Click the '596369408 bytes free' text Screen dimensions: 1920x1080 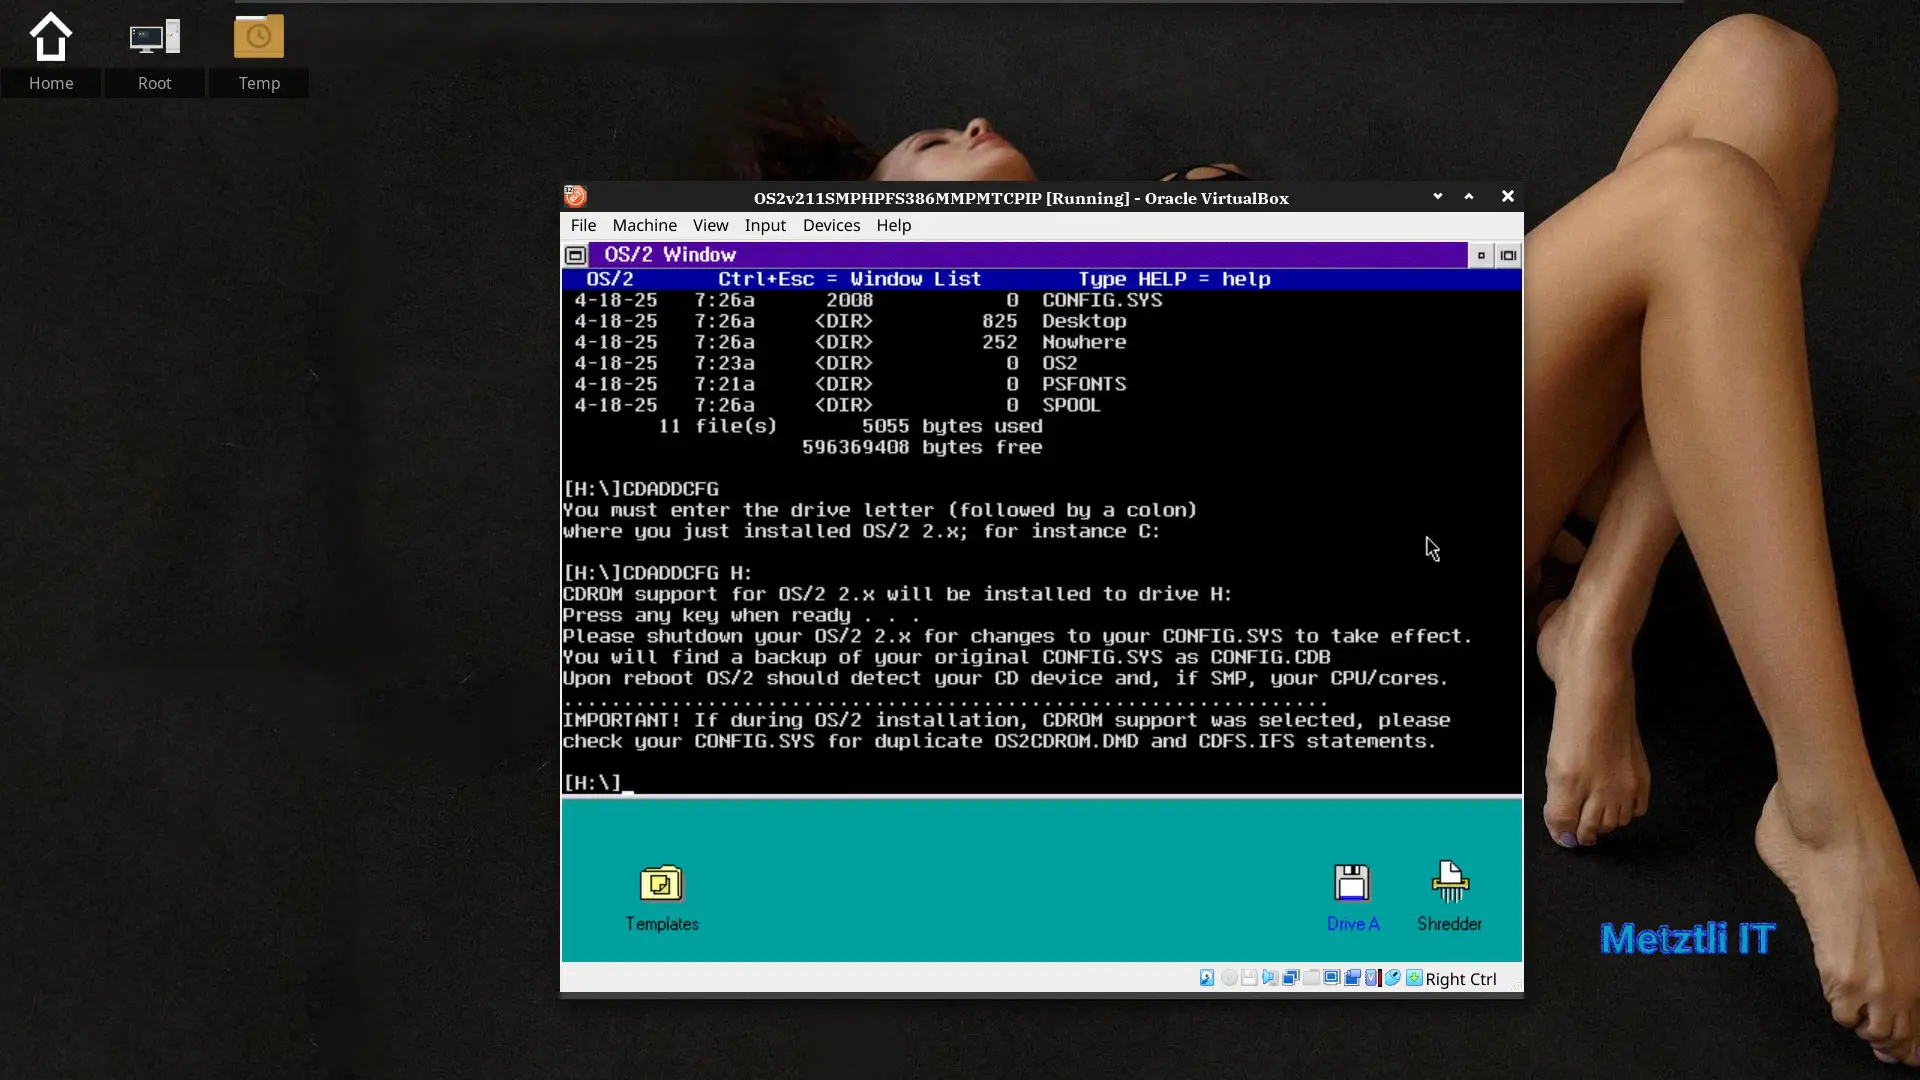922,447
